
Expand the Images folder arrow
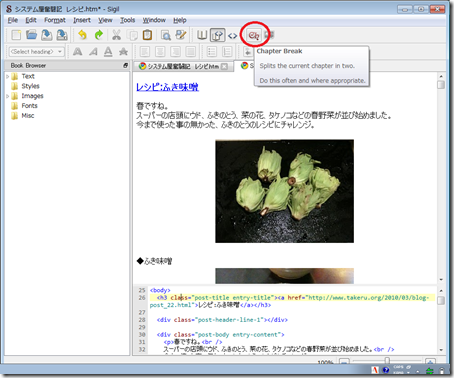point(8,96)
